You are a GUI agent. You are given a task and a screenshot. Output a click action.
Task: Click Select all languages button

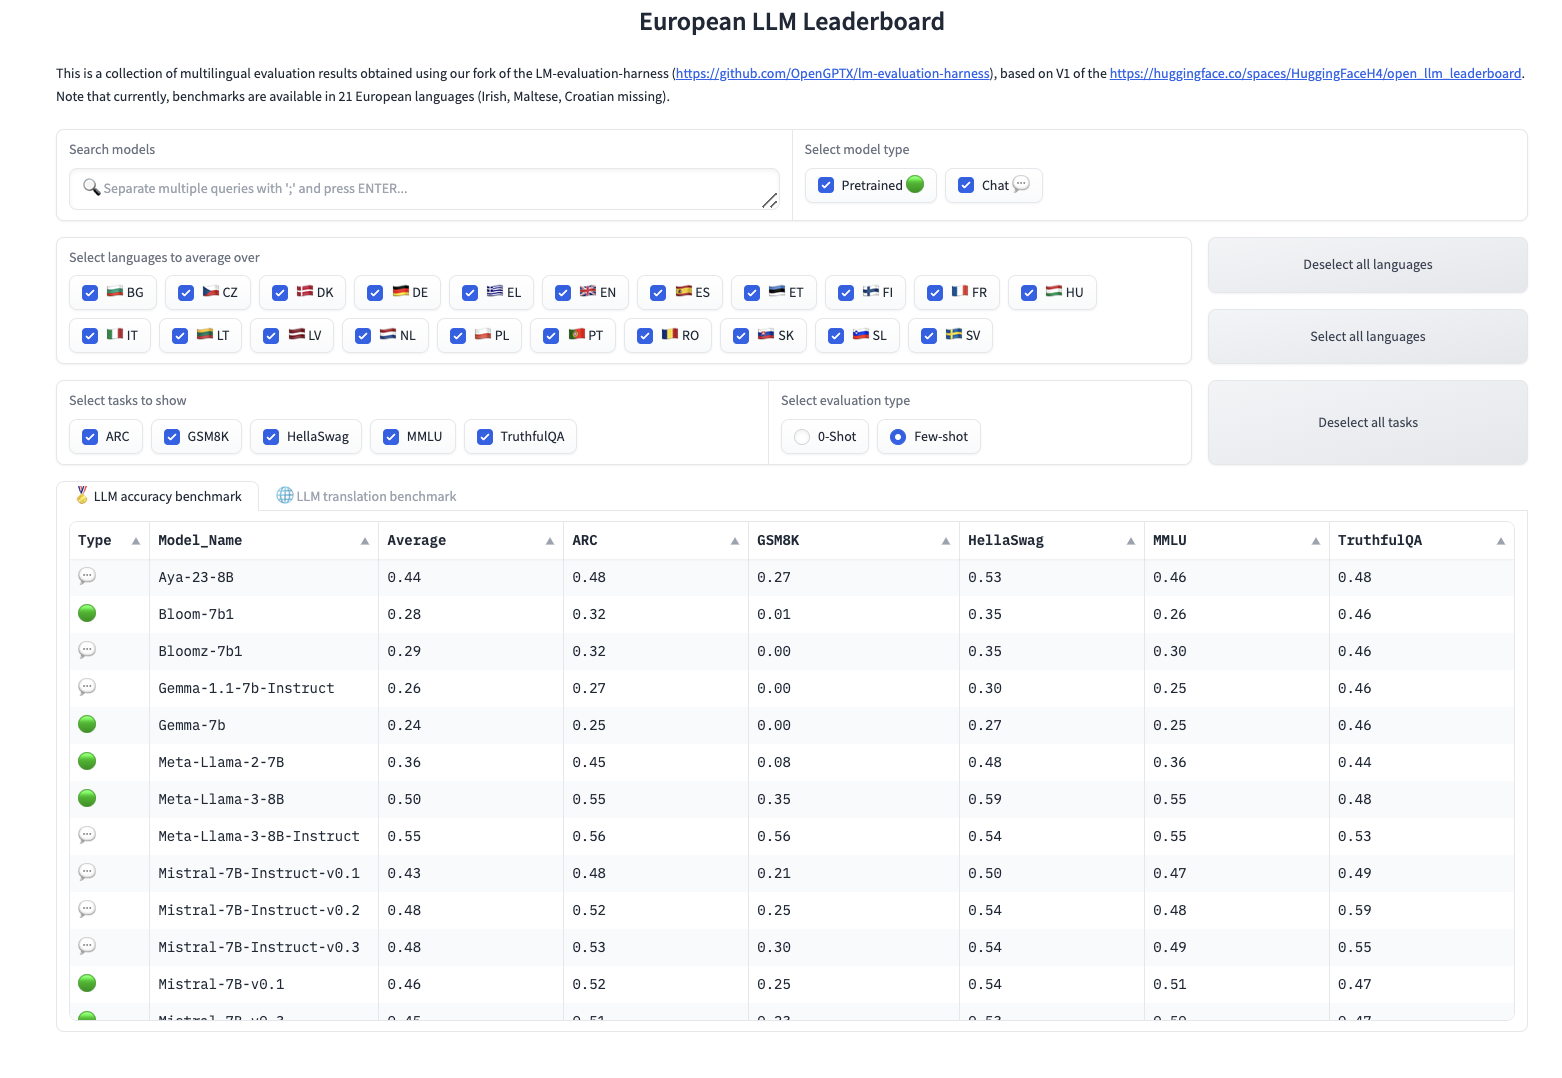1367,337
